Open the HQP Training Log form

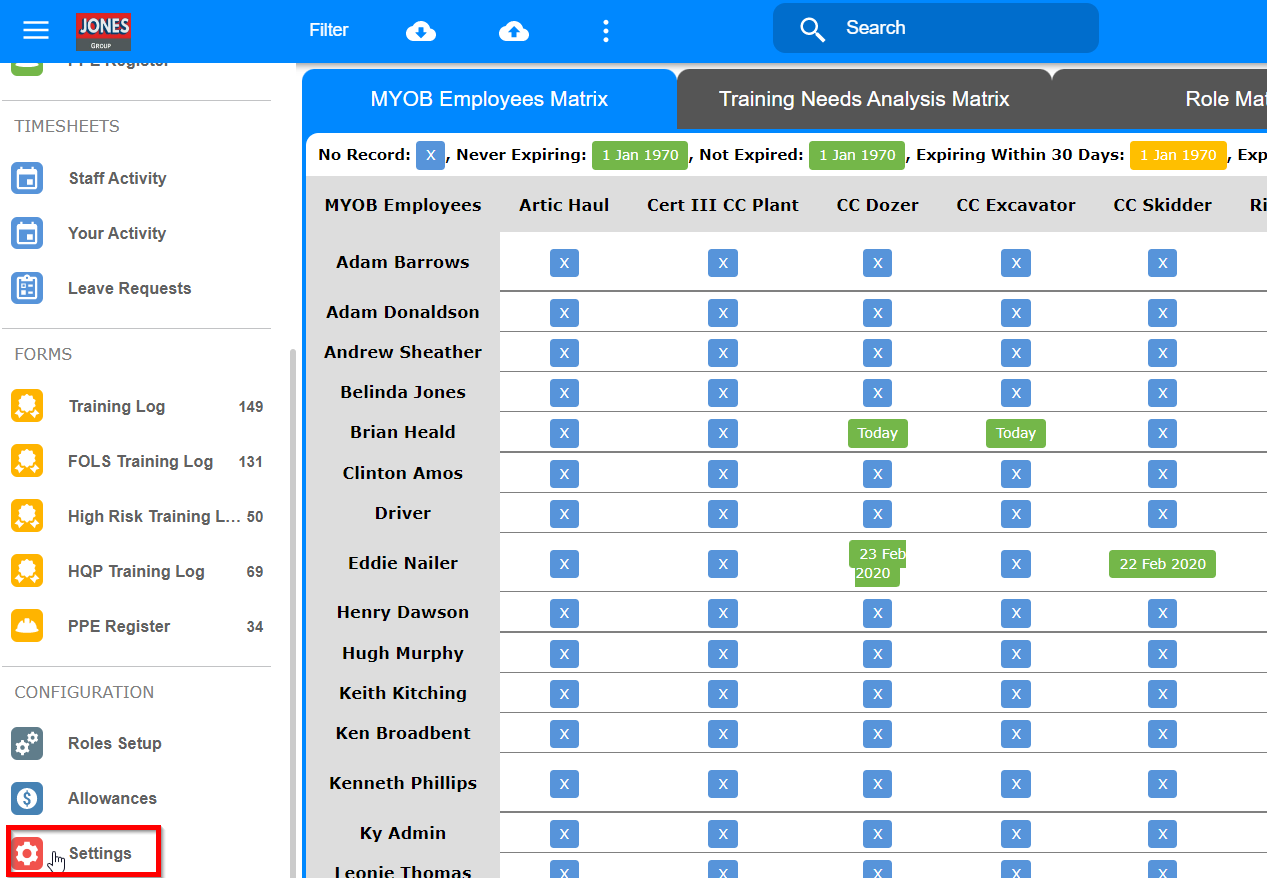coord(136,572)
